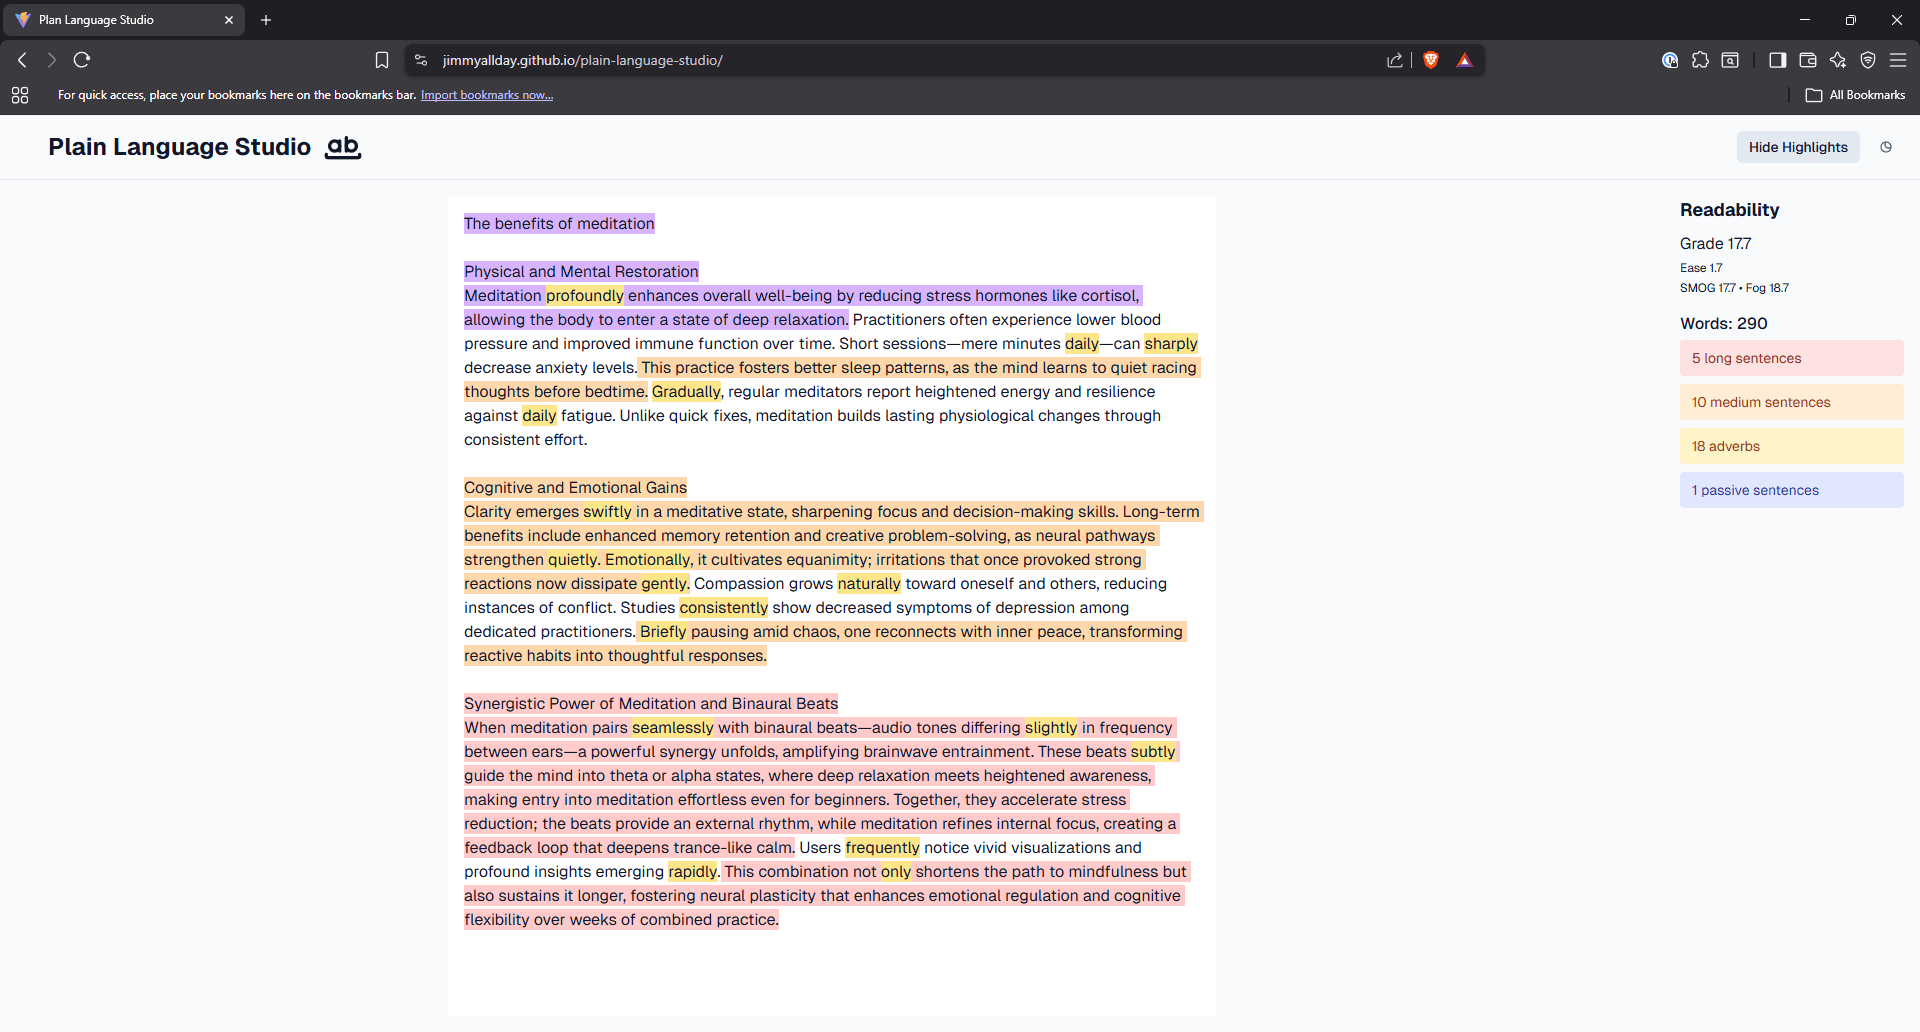Select the Plan Language Studio tab
The width and height of the screenshot is (1920, 1032).
(x=120, y=20)
